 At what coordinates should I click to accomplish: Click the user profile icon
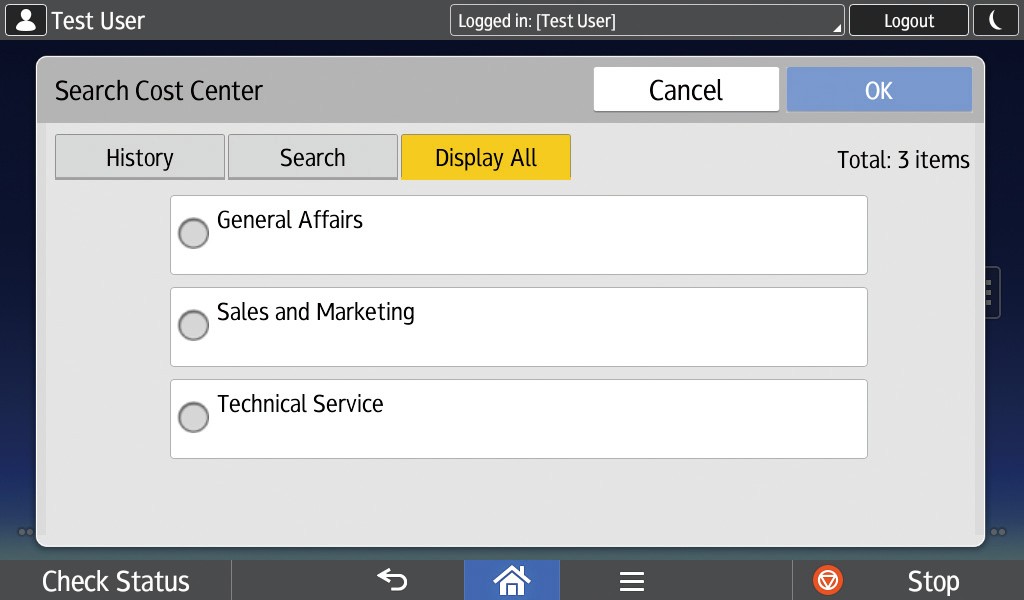(x=26, y=20)
